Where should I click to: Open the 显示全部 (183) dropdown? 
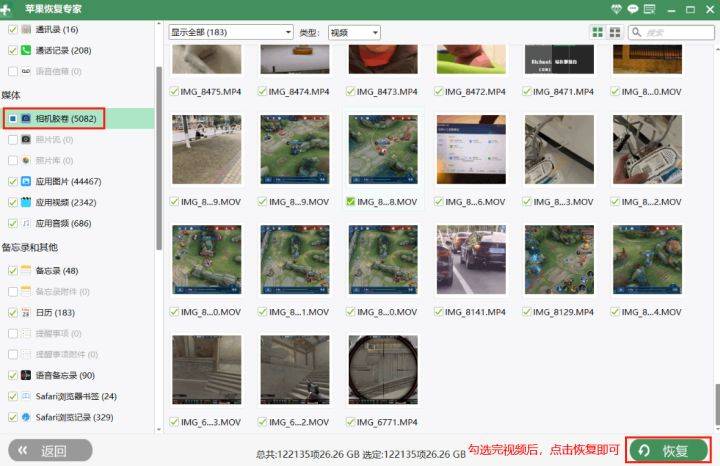pyautogui.click(x=230, y=33)
